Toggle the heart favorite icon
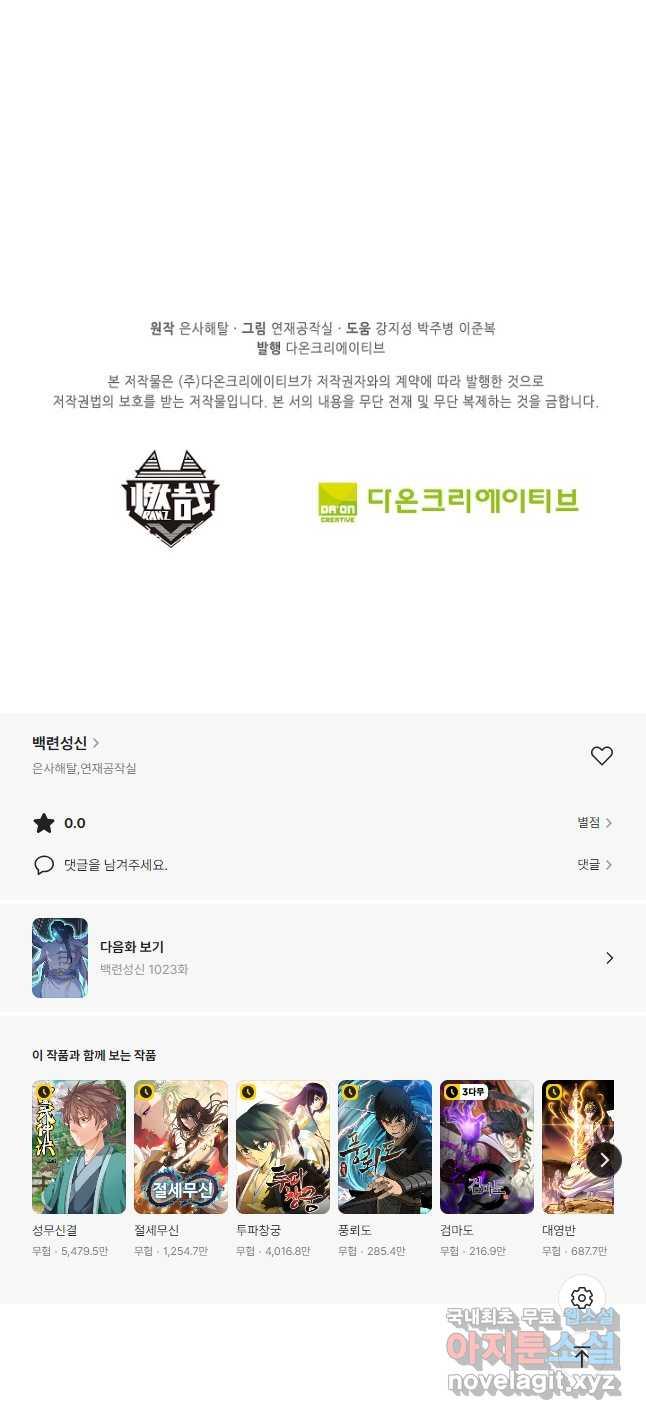Screen dimensions: 646x1420 (x=601, y=756)
